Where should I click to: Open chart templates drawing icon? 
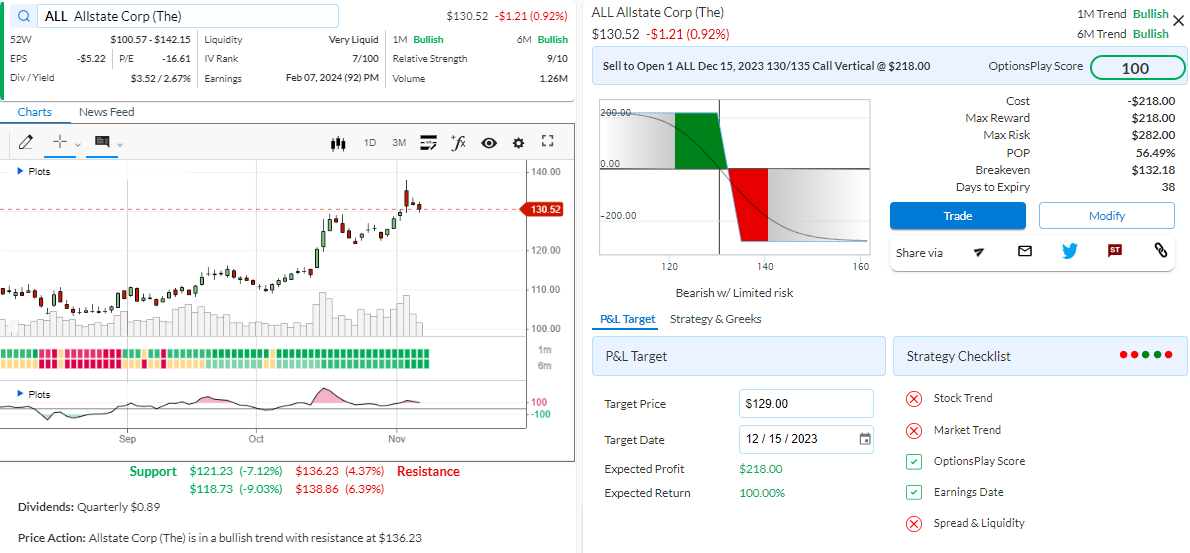[429, 142]
